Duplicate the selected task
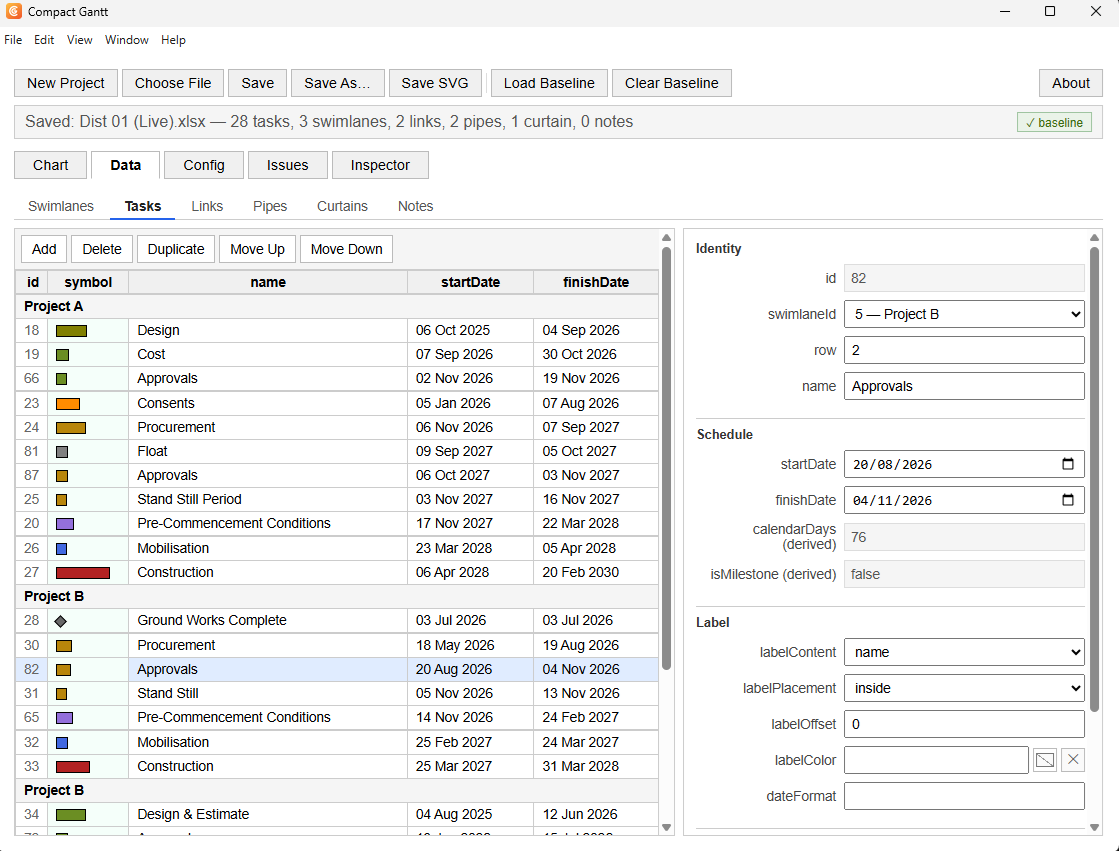 tap(176, 249)
